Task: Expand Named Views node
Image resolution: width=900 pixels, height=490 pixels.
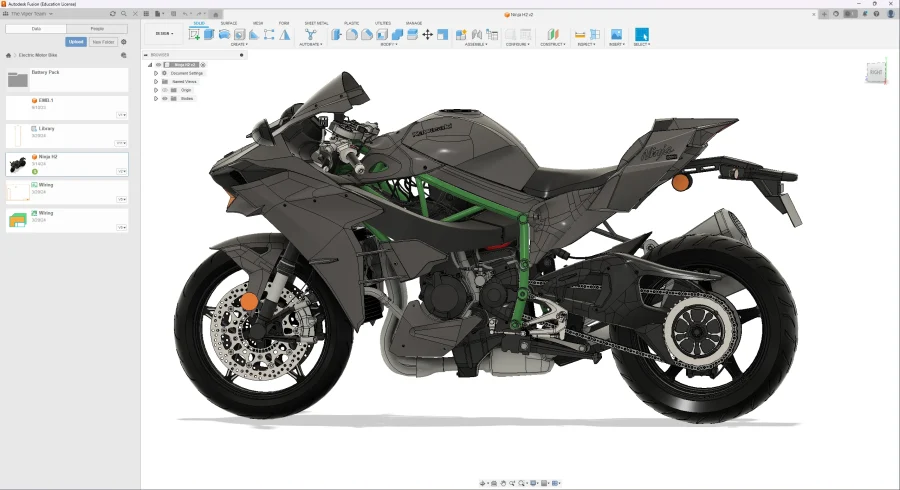Action: point(156,81)
